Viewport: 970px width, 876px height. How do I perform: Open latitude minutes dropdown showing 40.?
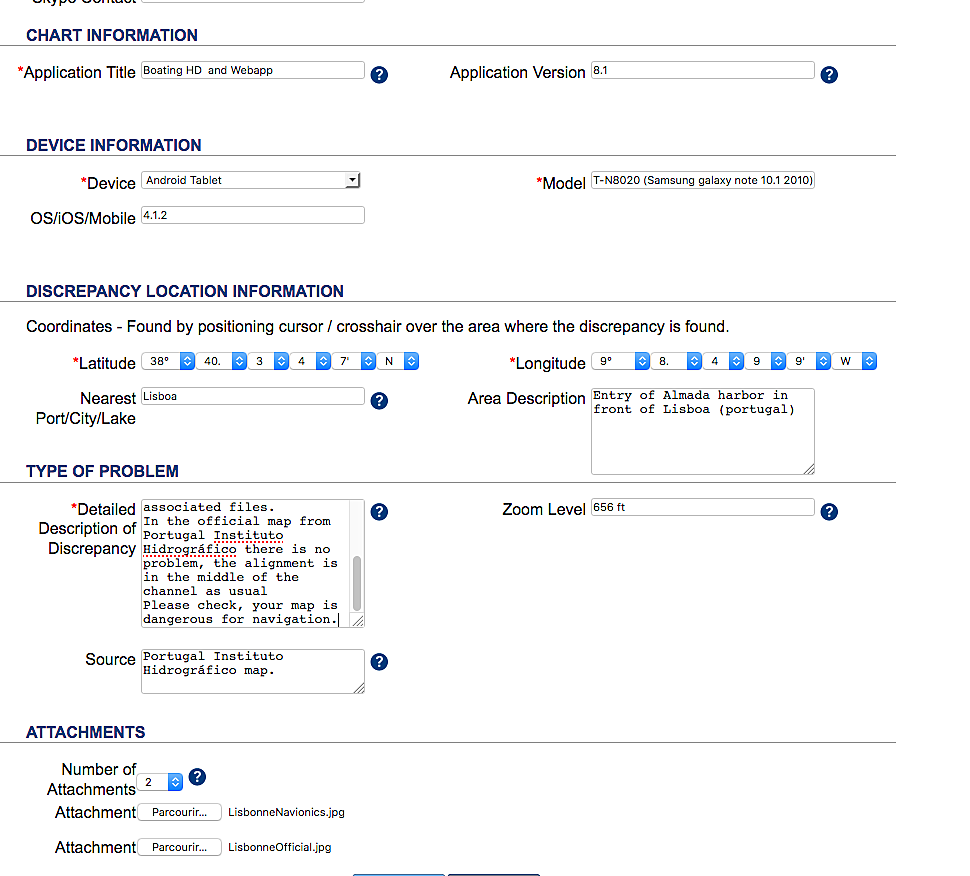pos(221,361)
